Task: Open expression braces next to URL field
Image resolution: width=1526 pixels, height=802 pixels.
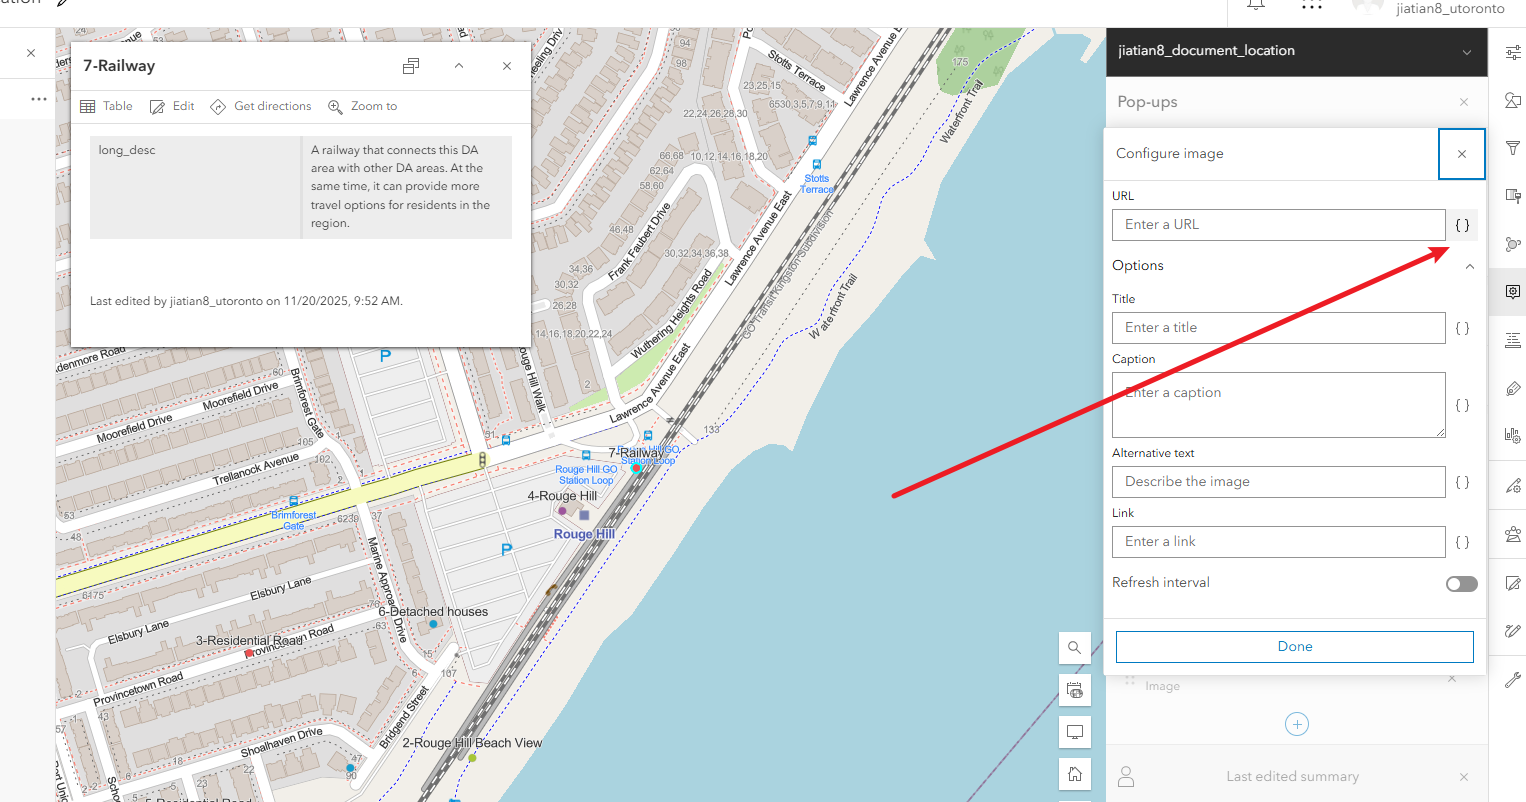Action: tap(1462, 225)
